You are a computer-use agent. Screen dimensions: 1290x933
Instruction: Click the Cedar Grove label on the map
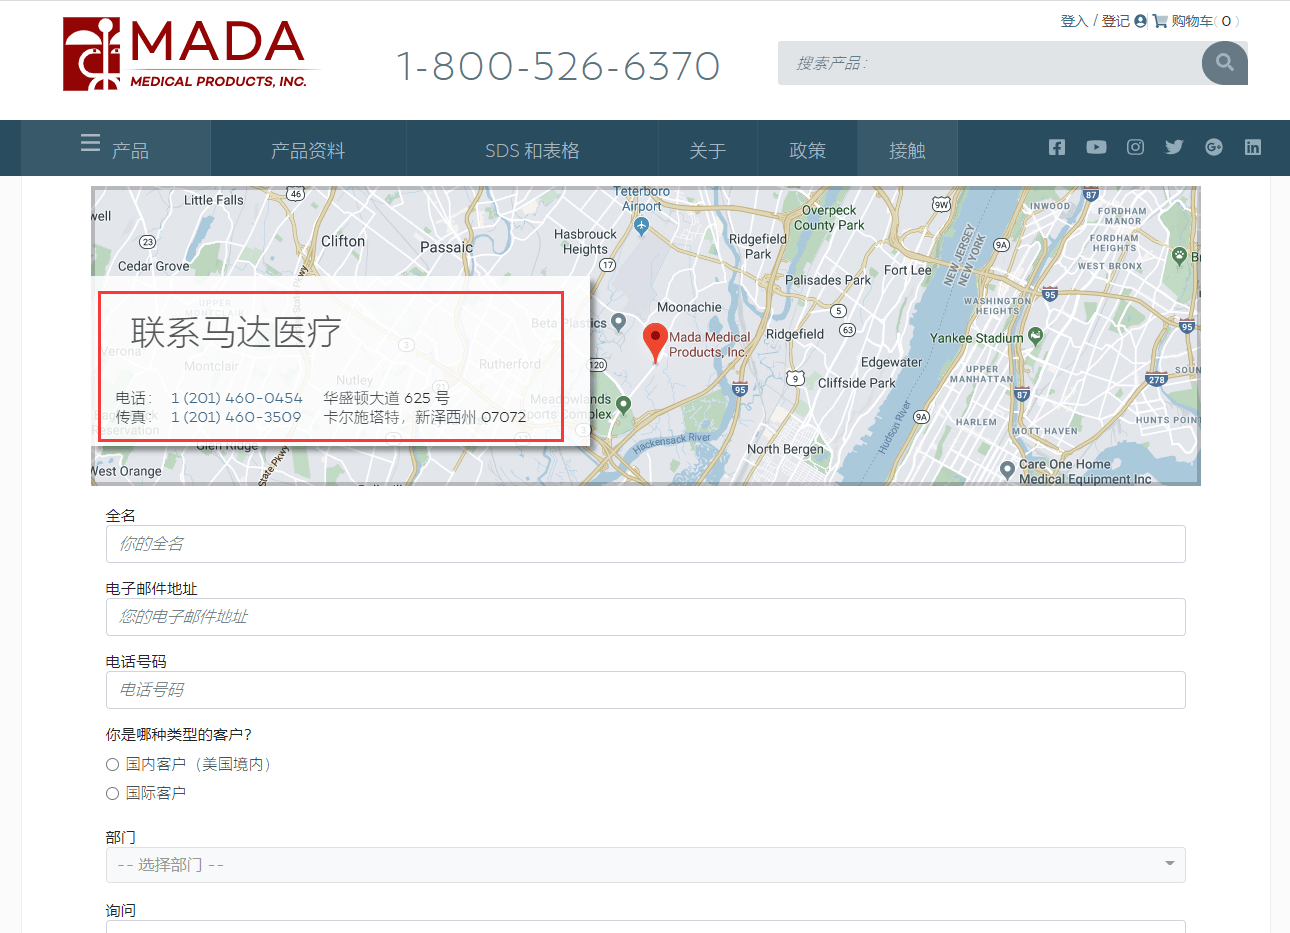tap(153, 266)
